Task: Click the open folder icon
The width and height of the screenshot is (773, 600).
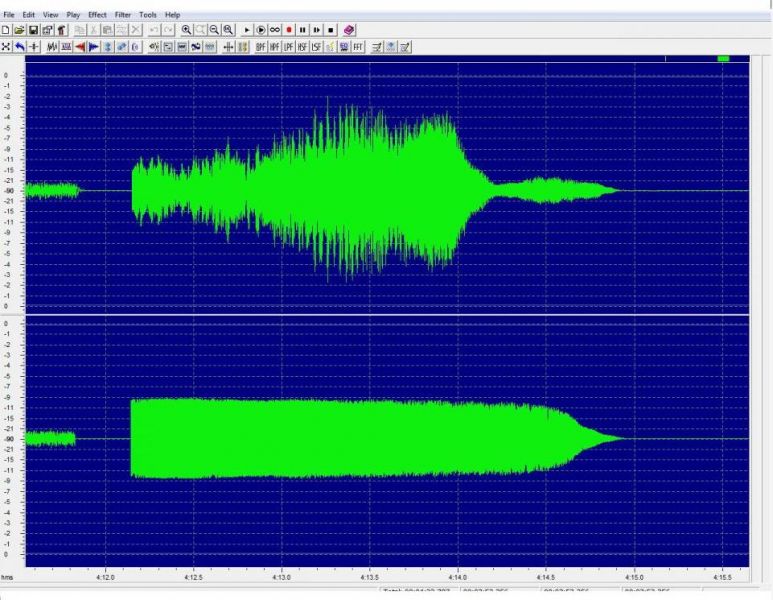Action: [19, 30]
